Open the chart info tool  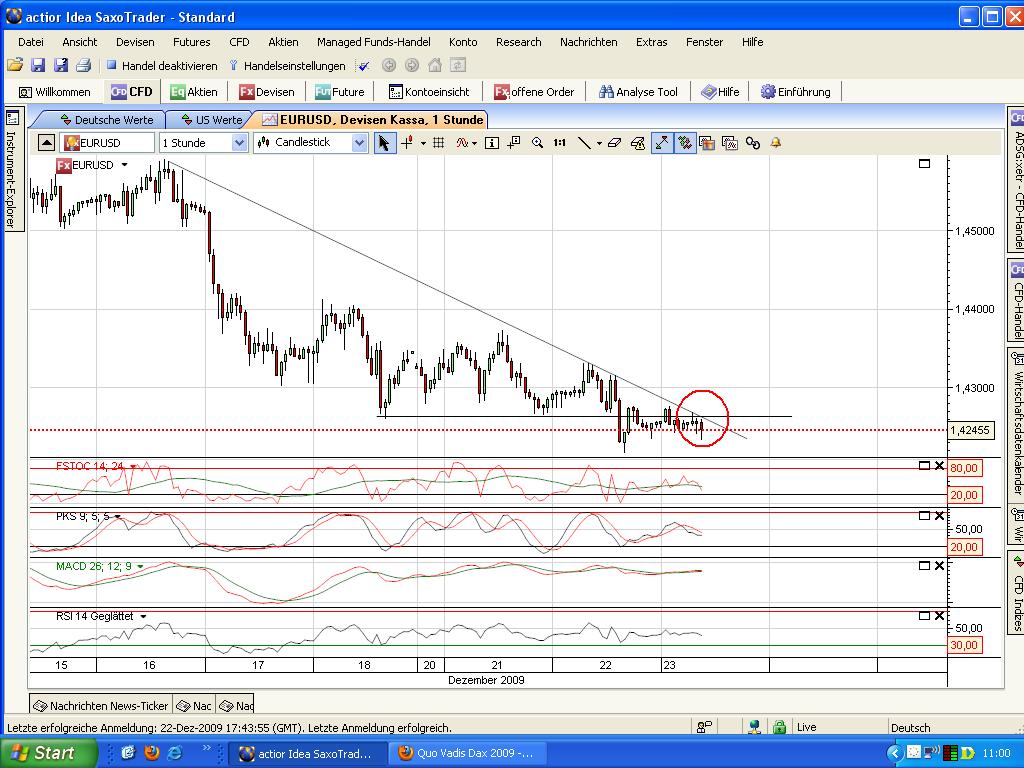[491, 143]
